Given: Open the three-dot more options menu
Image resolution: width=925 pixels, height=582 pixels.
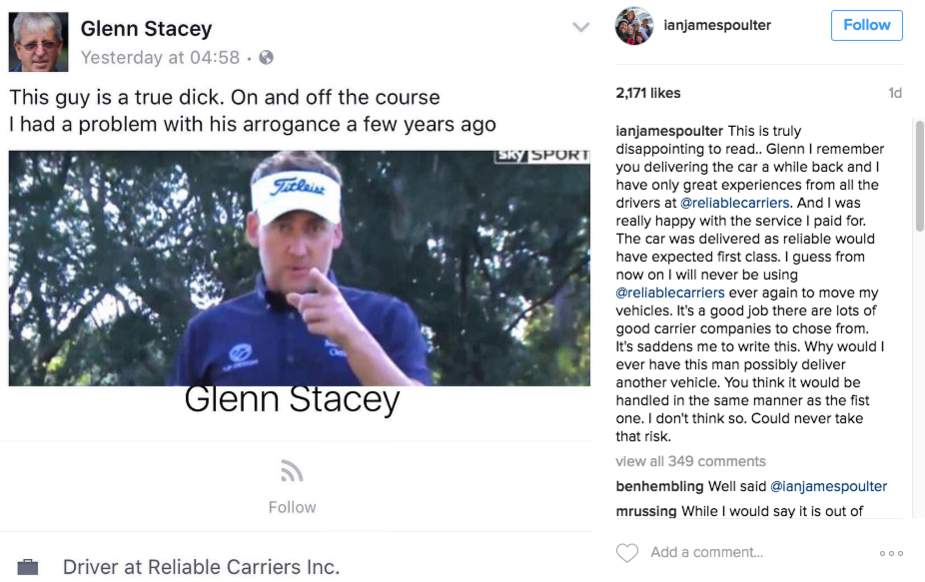Looking at the screenshot, I should point(891,553).
